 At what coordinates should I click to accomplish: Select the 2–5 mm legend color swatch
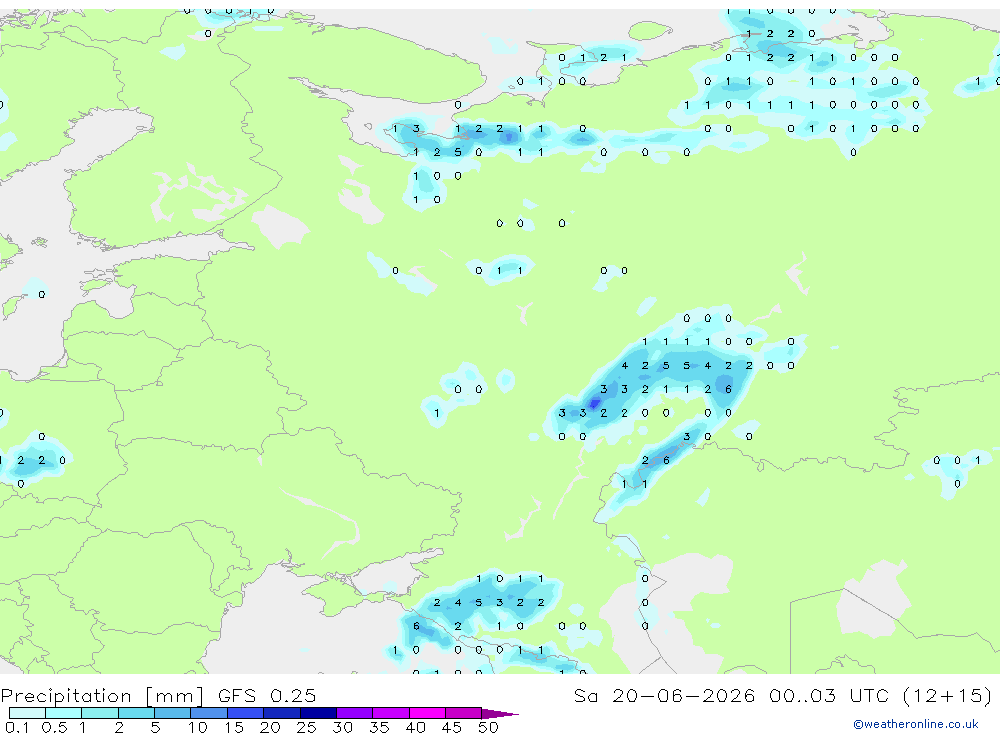tap(136, 713)
